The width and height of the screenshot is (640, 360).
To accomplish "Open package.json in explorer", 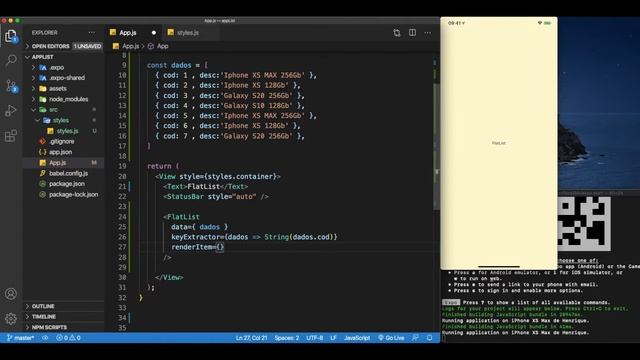I will point(67,184).
